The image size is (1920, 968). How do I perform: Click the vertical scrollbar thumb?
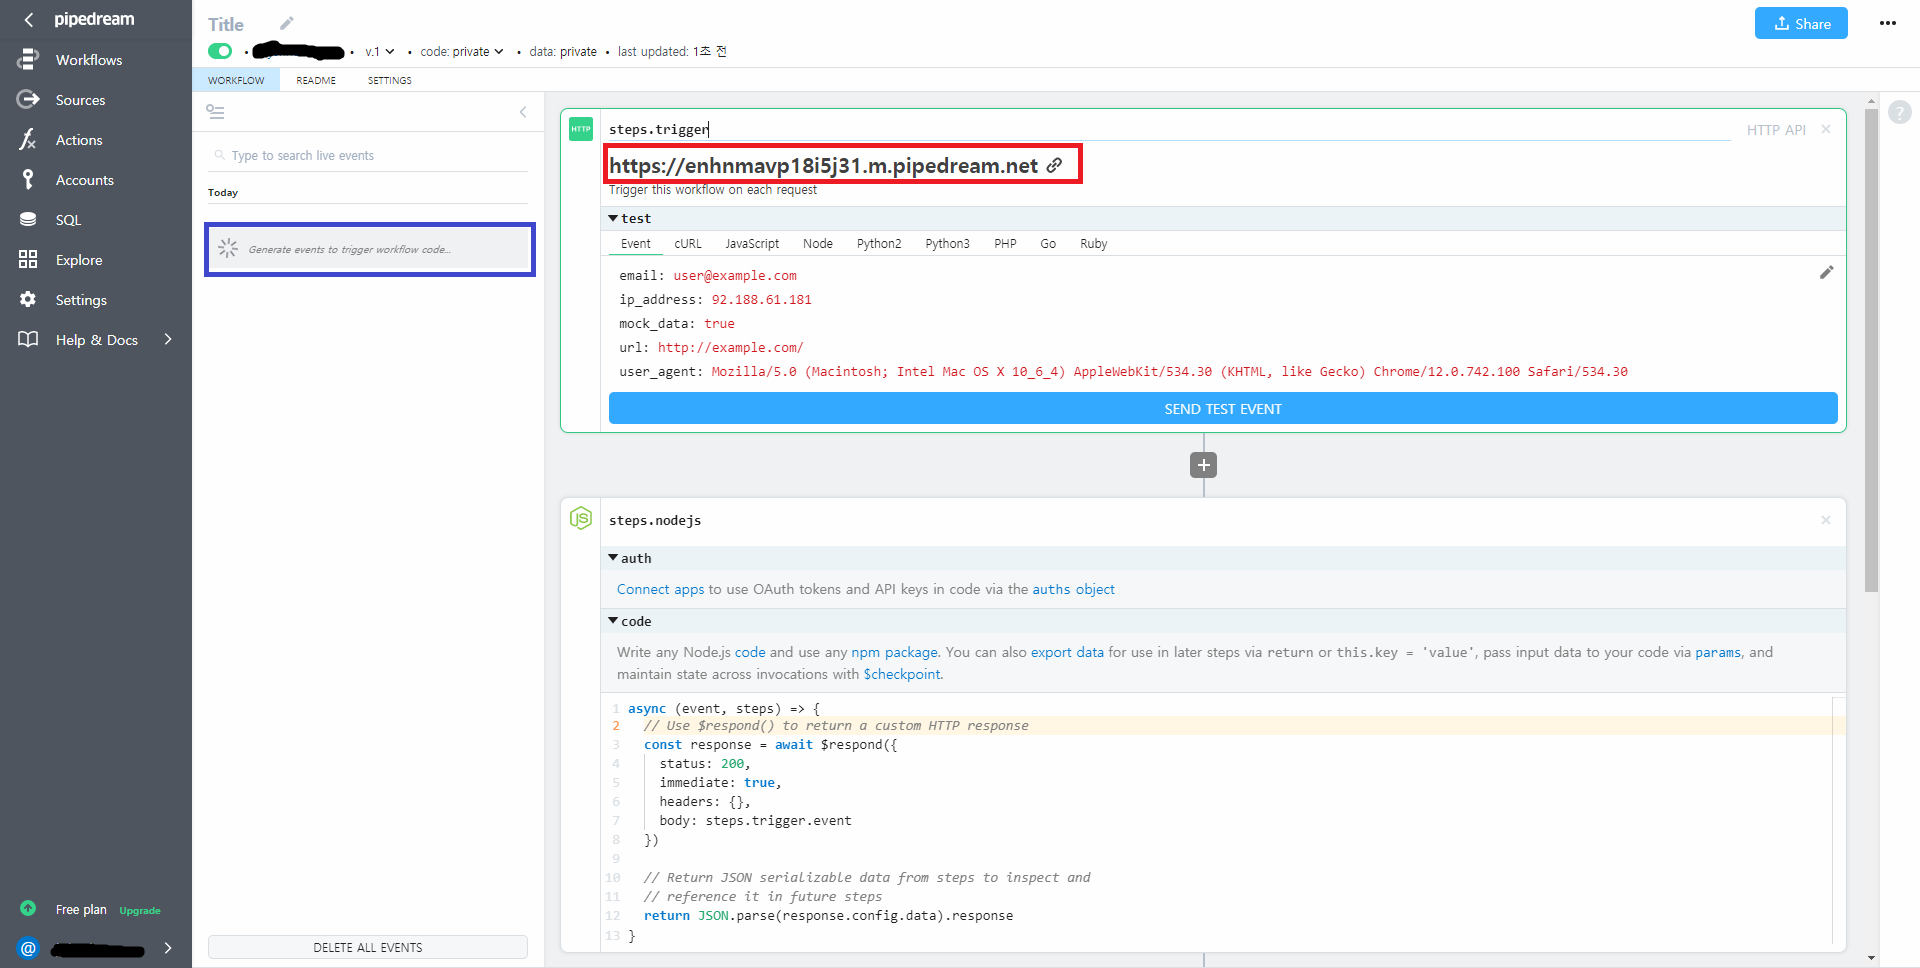tap(1871, 350)
